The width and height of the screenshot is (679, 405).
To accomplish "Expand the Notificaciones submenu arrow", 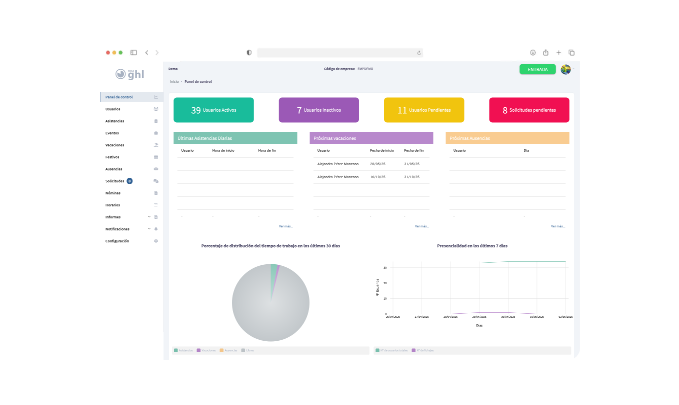I will pyautogui.click(x=149, y=229).
